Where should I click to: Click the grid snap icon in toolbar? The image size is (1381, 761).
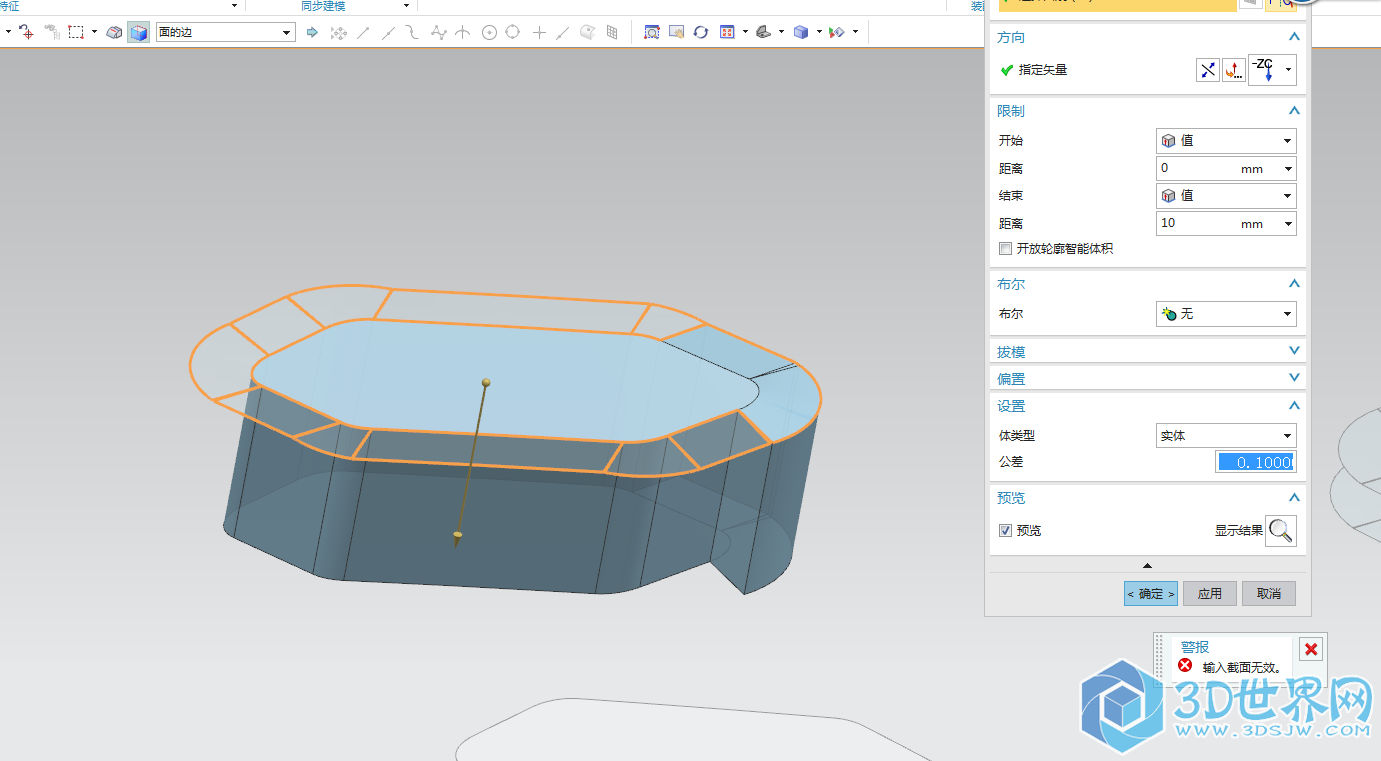click(613, 32)
